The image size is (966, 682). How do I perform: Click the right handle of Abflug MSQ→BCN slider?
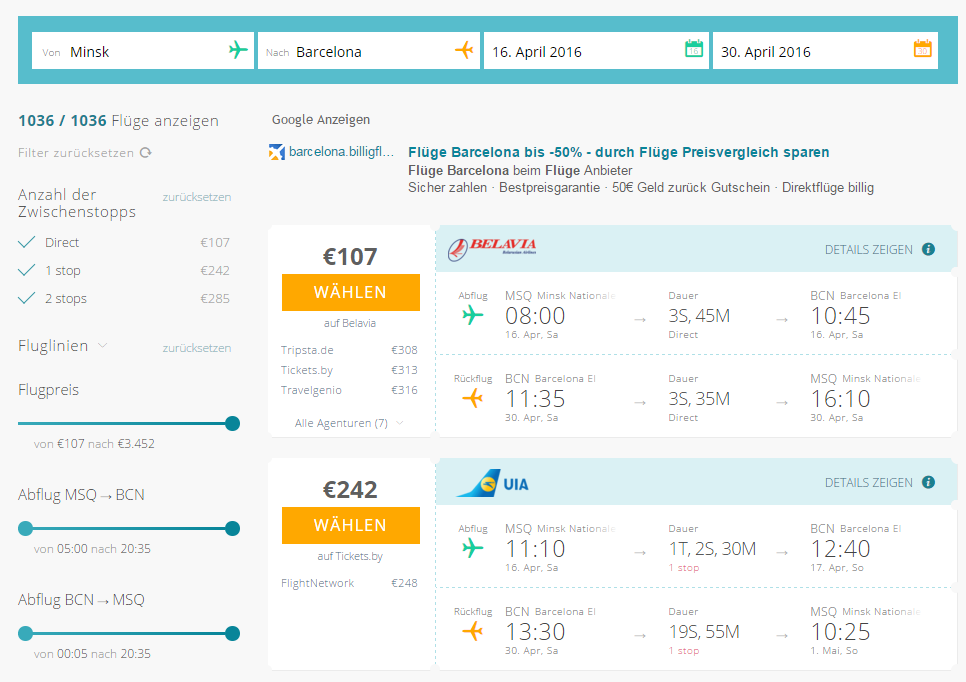click(x=232, y=529)
